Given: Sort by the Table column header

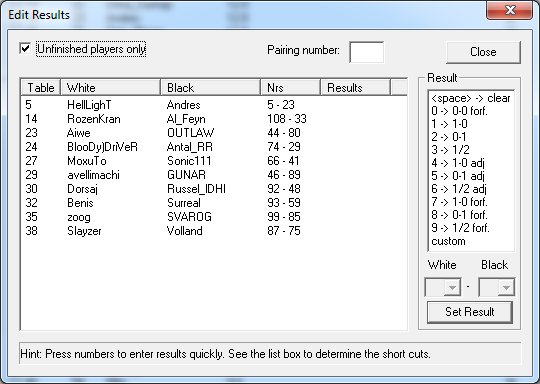Looking at the screenshot, I should coord(41,87).
